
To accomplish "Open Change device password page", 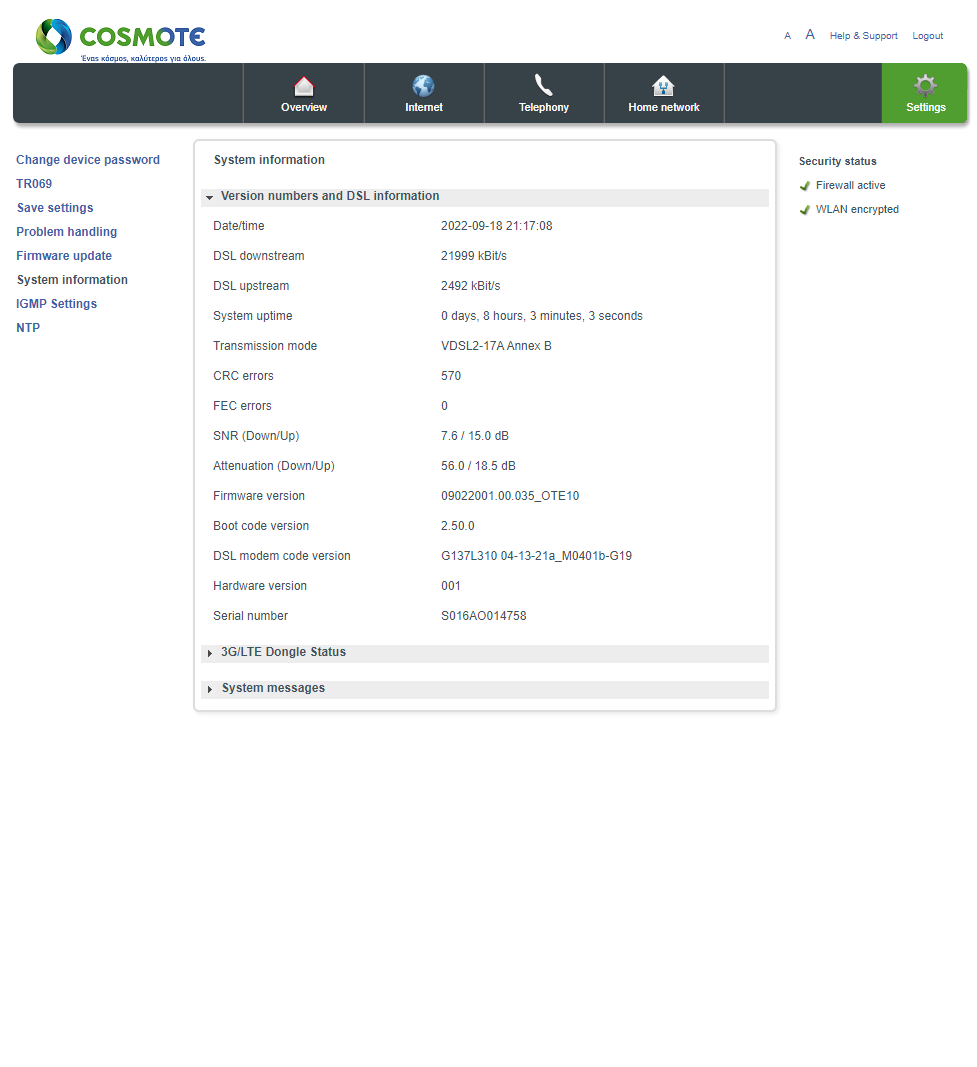I will (88, 160).
